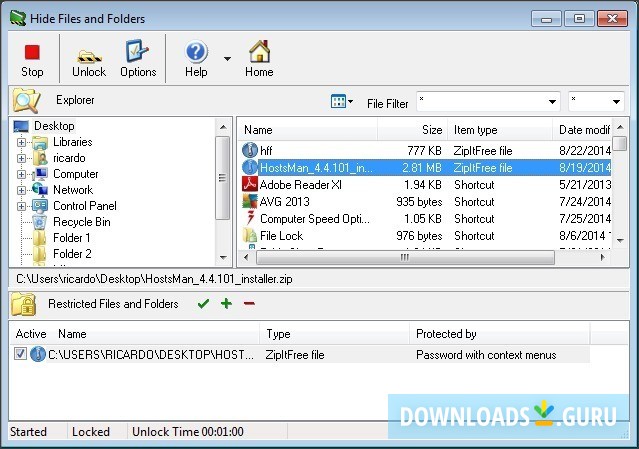Click the Locked status bar entry

(x=90, y=432)
